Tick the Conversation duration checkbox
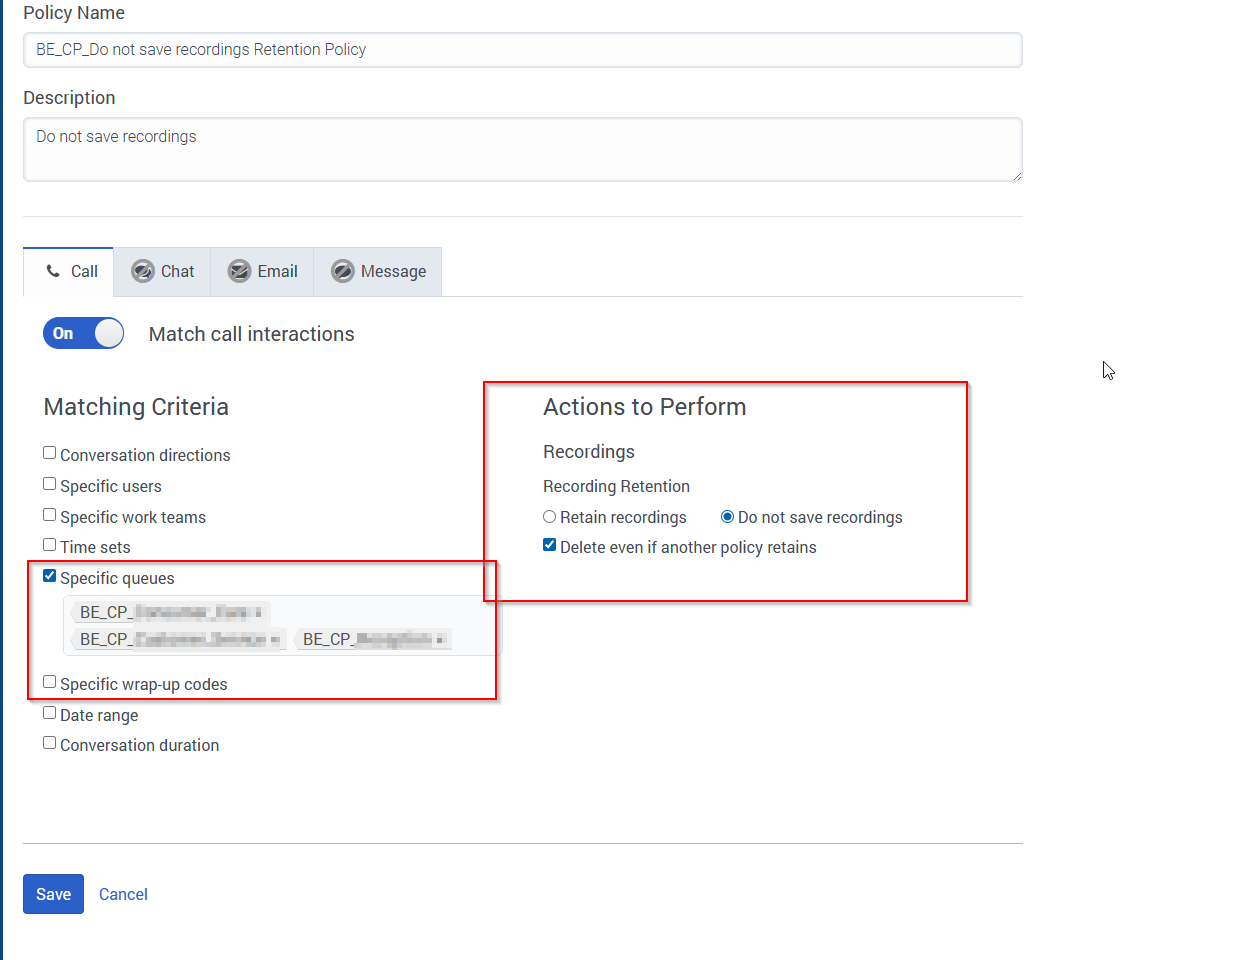1238x960 pixels. (x=50, y=744)
